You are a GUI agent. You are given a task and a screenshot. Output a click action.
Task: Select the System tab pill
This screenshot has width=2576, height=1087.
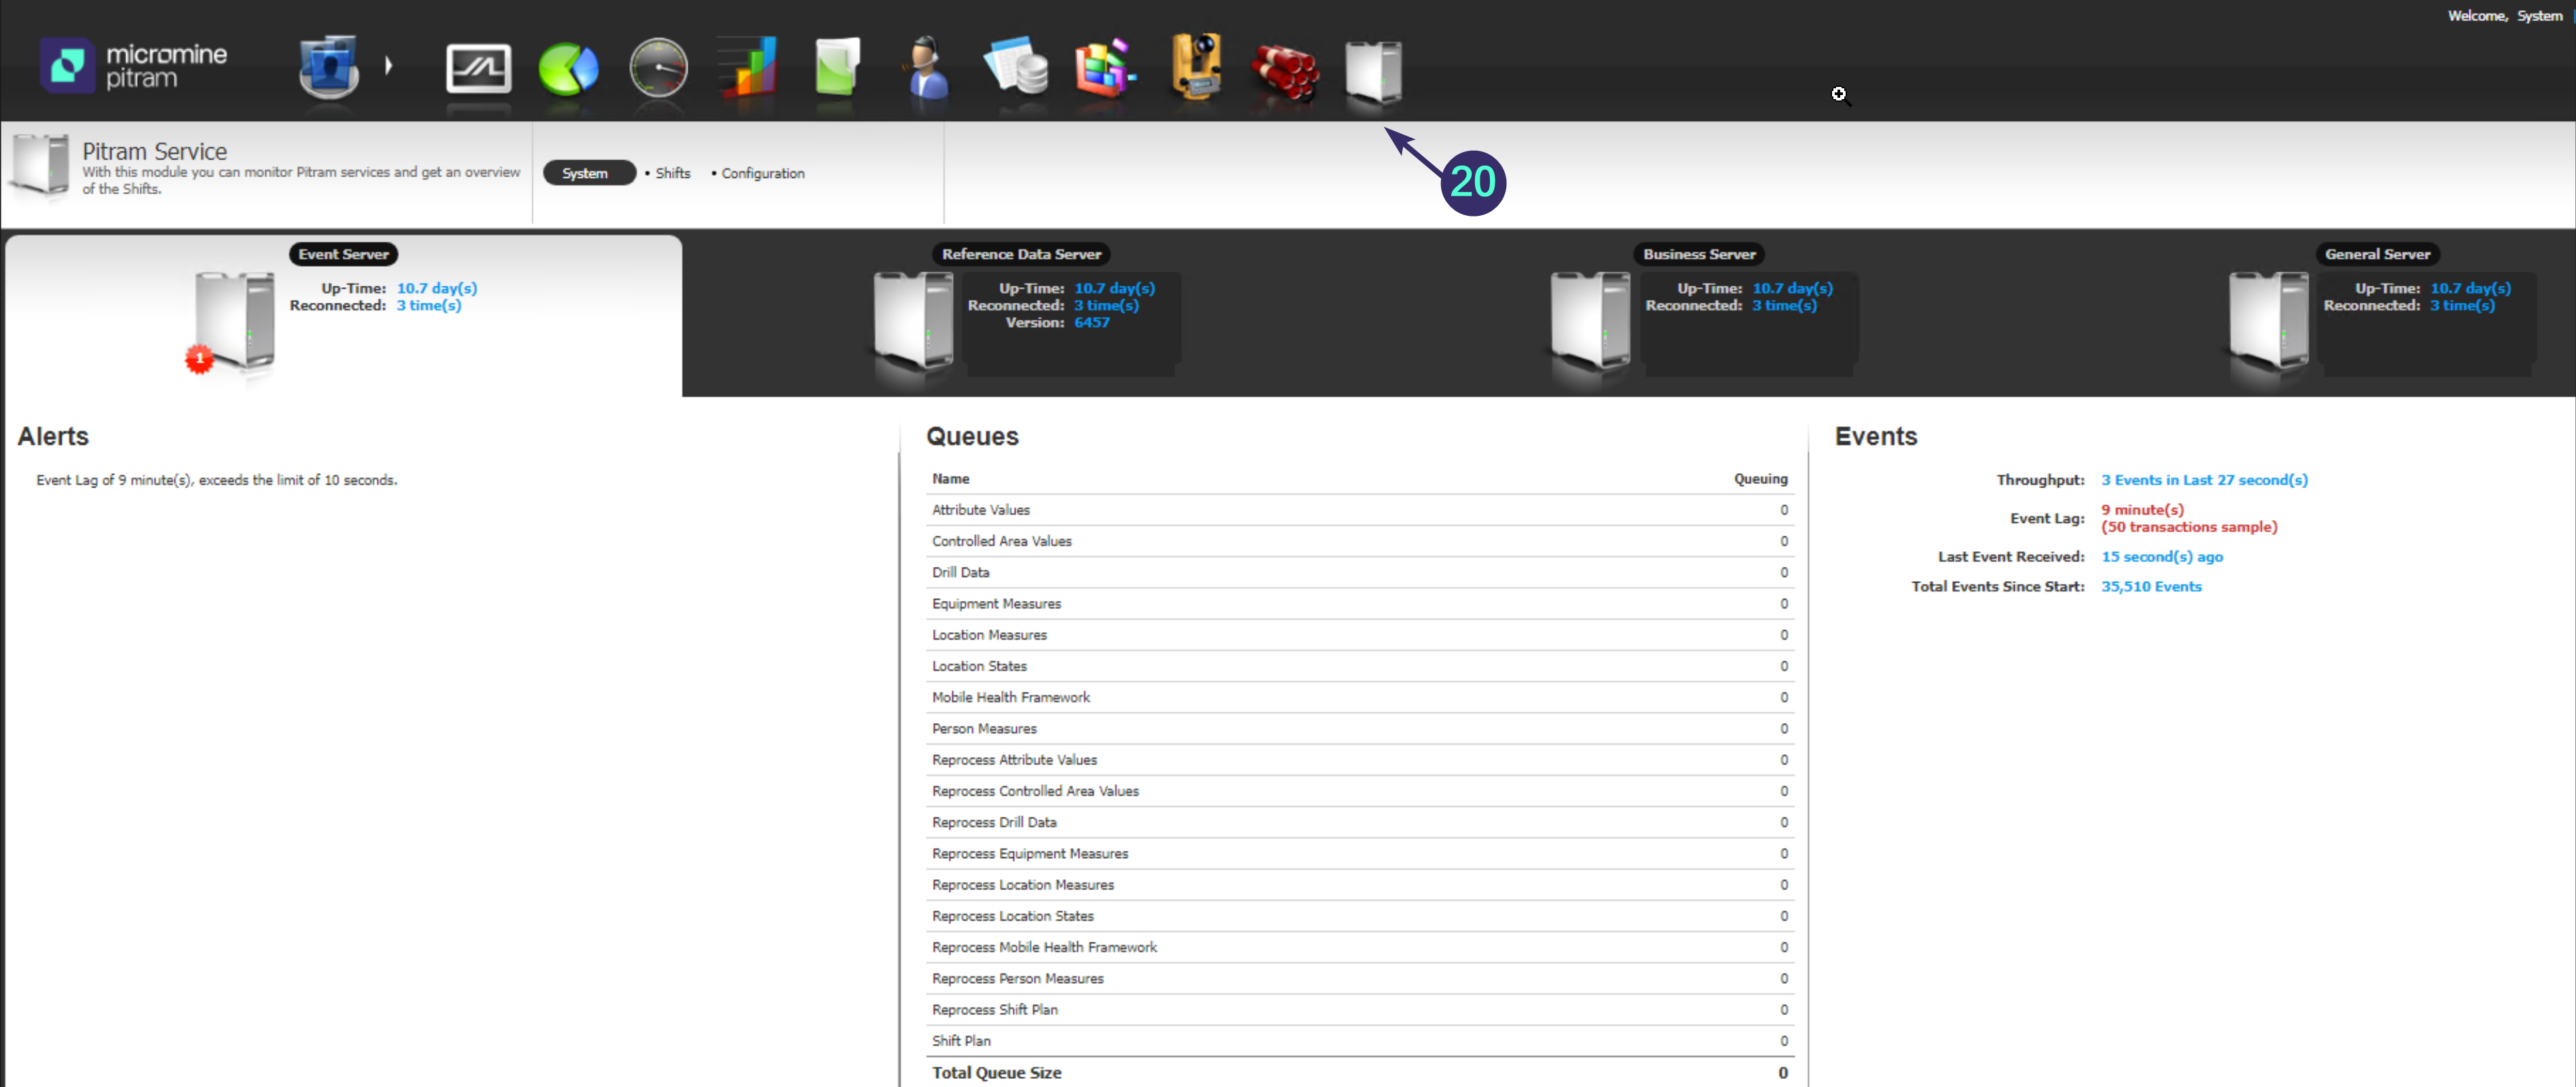click(x=587, y=173)
